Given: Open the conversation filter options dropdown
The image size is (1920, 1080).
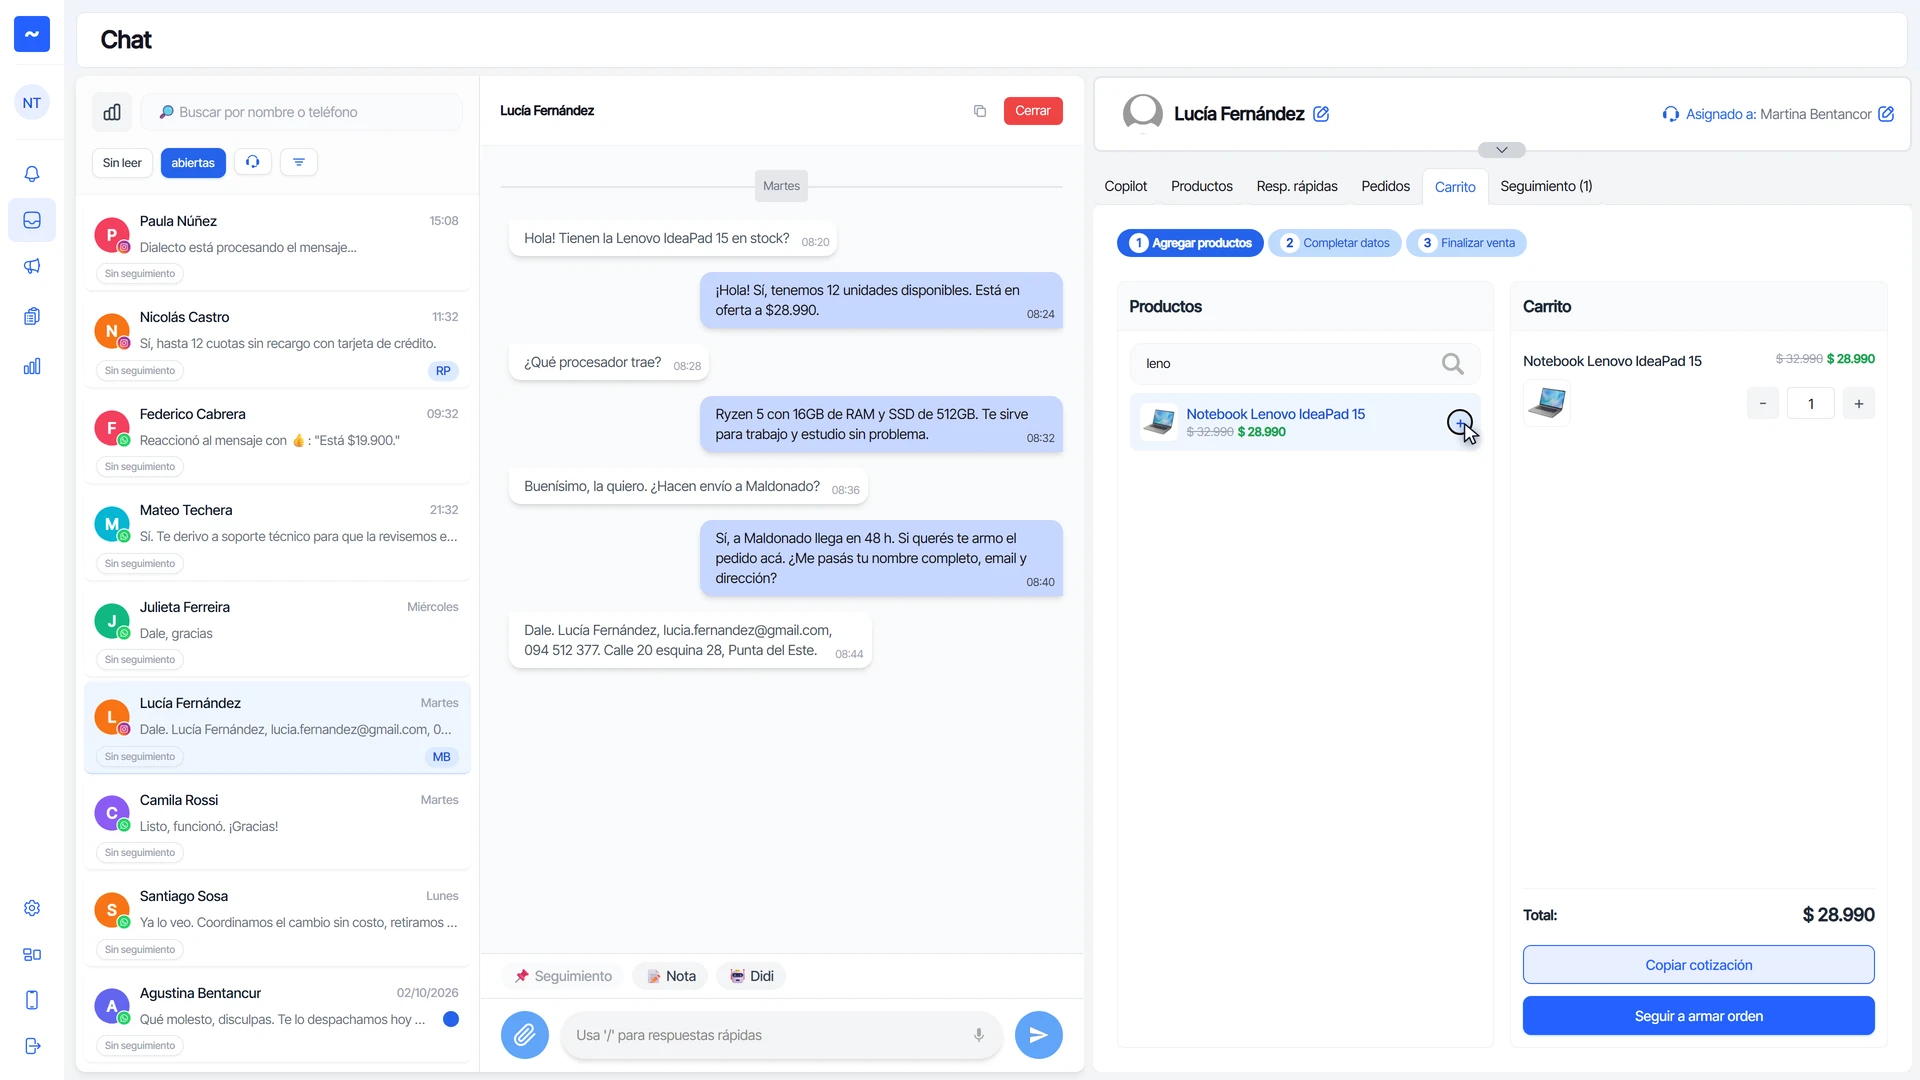Looking at the screenshot, I should [299, 162].
